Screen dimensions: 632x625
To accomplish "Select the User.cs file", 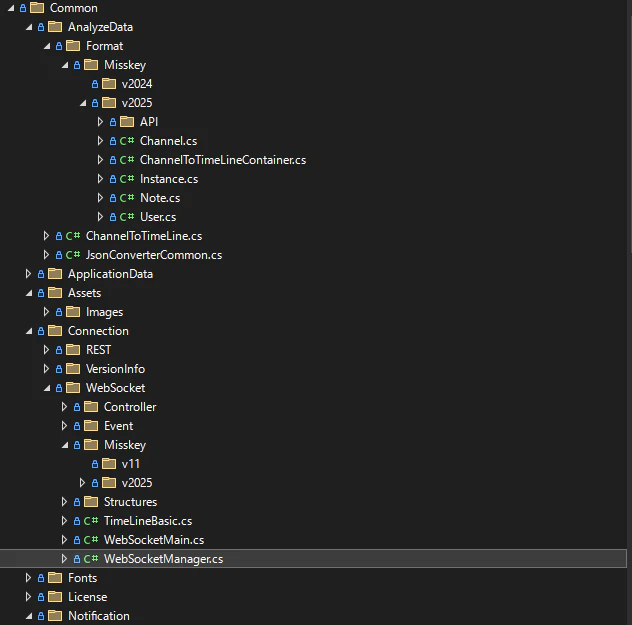I will pyautogui.click(x=158, y=217).
